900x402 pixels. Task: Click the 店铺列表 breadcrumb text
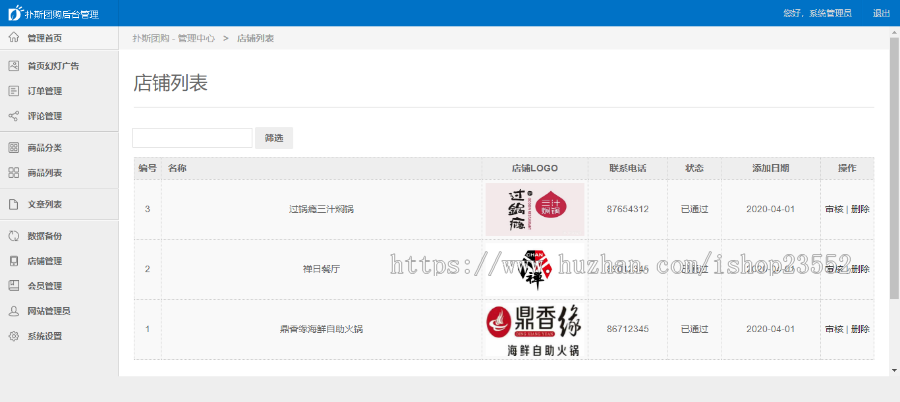tap(255, 38)
